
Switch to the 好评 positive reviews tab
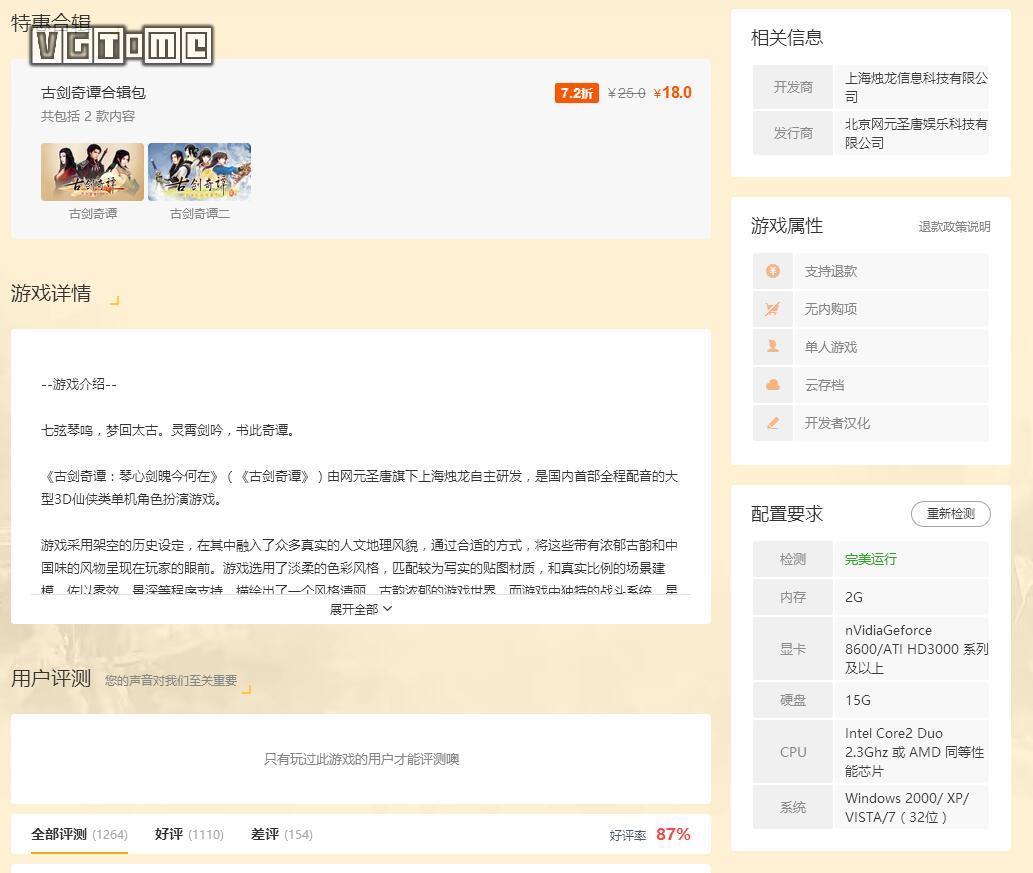click(168, 834)
